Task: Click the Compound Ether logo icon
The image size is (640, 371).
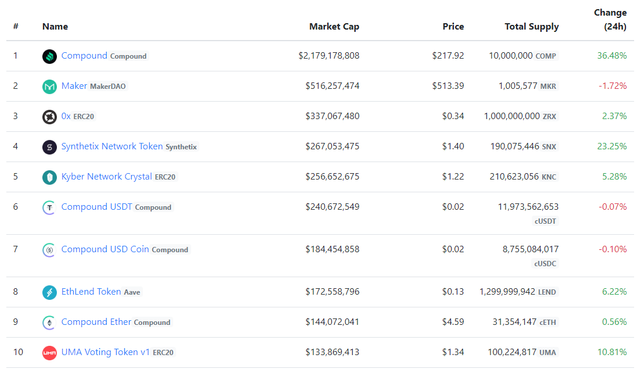Action: [49, 322]
